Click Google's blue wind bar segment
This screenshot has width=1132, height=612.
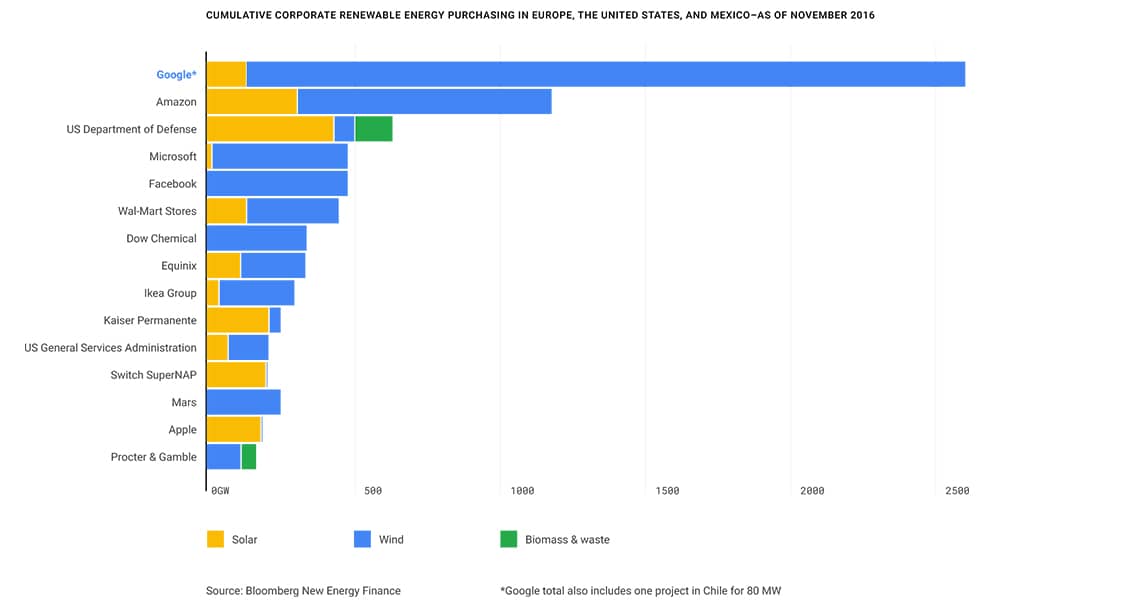click(x=606, y=74)
